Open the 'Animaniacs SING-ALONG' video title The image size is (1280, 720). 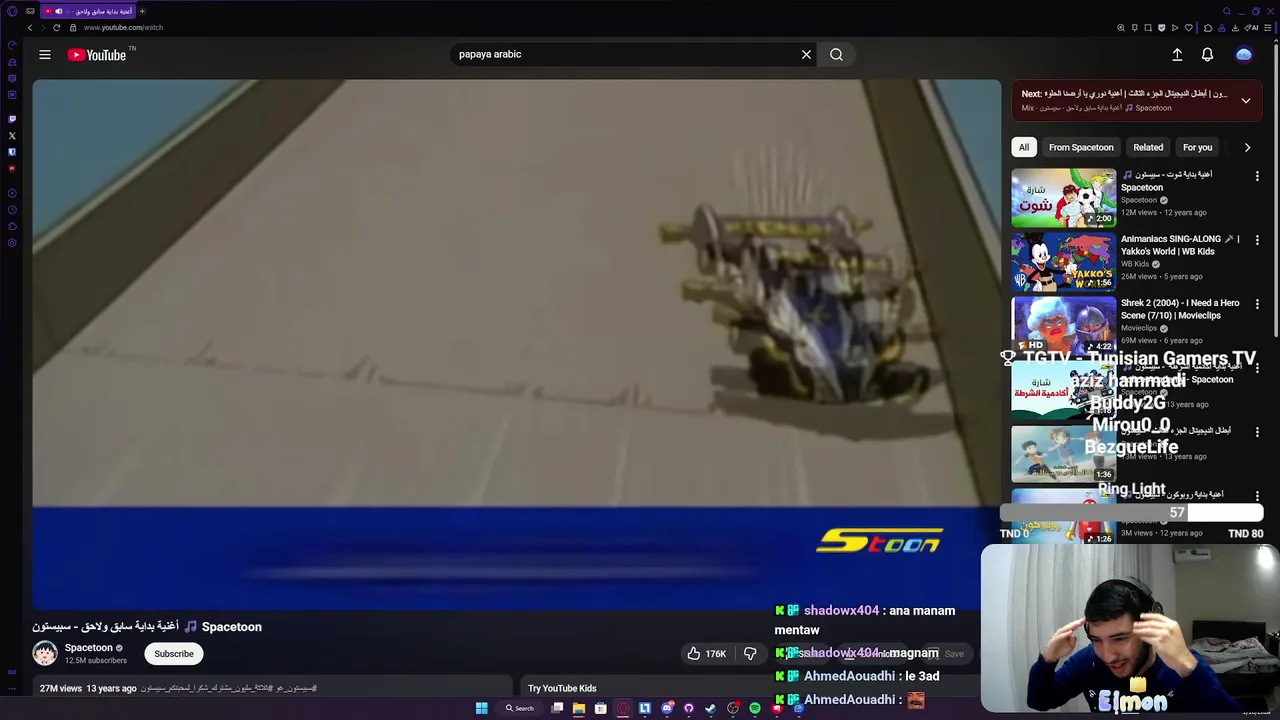coord(1180,245)
